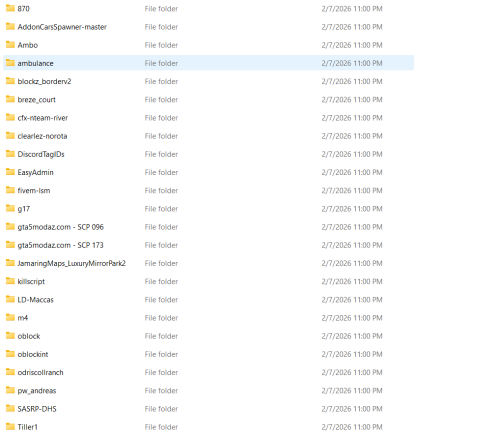The width and height of the screenshot is (500, 437).
Task: Click the oblockint folder name
Action: point(33,354)
